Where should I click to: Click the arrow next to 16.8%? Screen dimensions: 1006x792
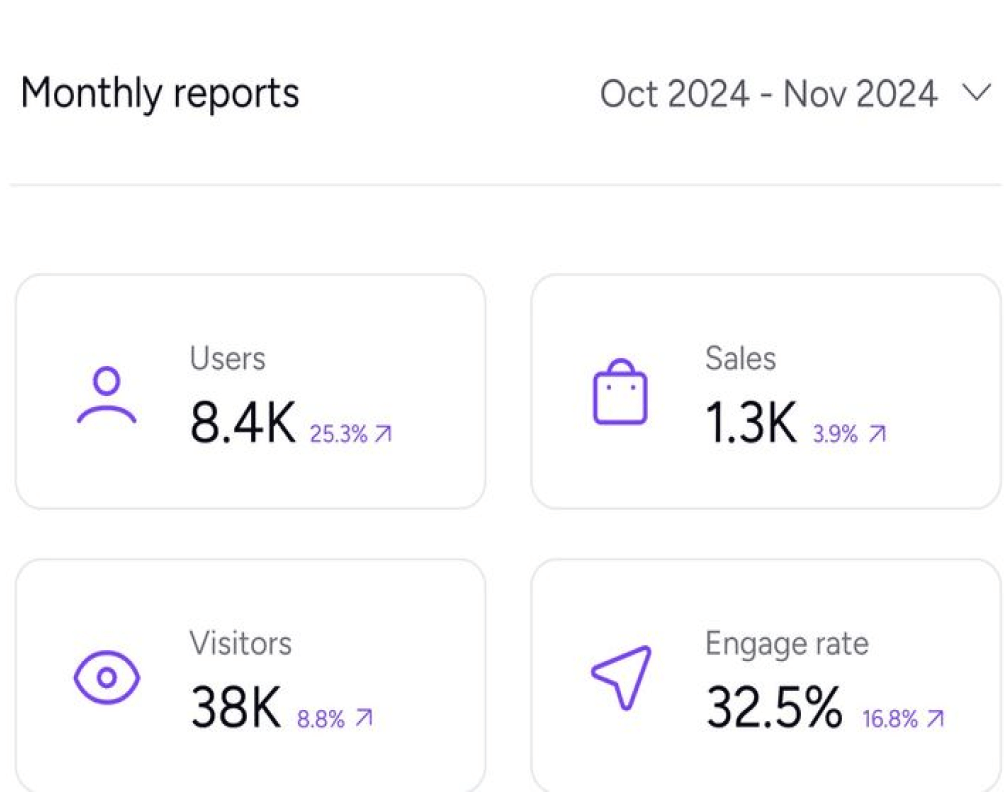click(935, 718)
